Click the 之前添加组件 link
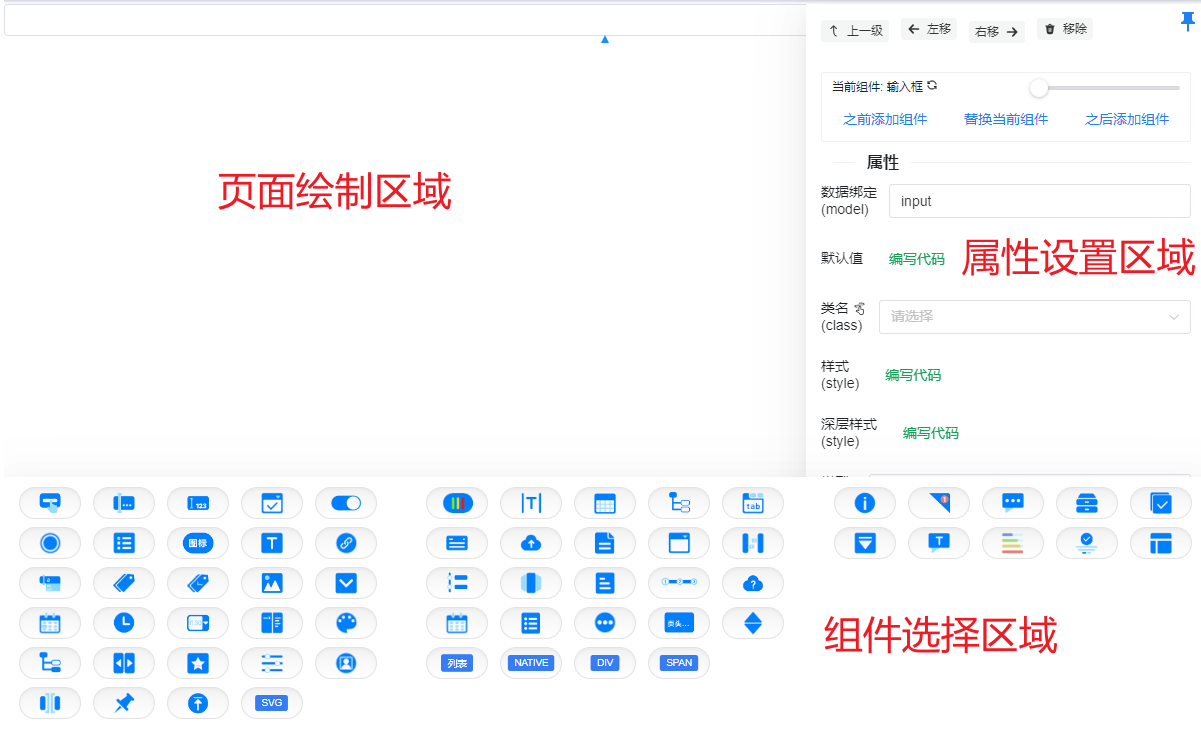The height and width of the screenshot is (732, 1201). click(884, 119)
